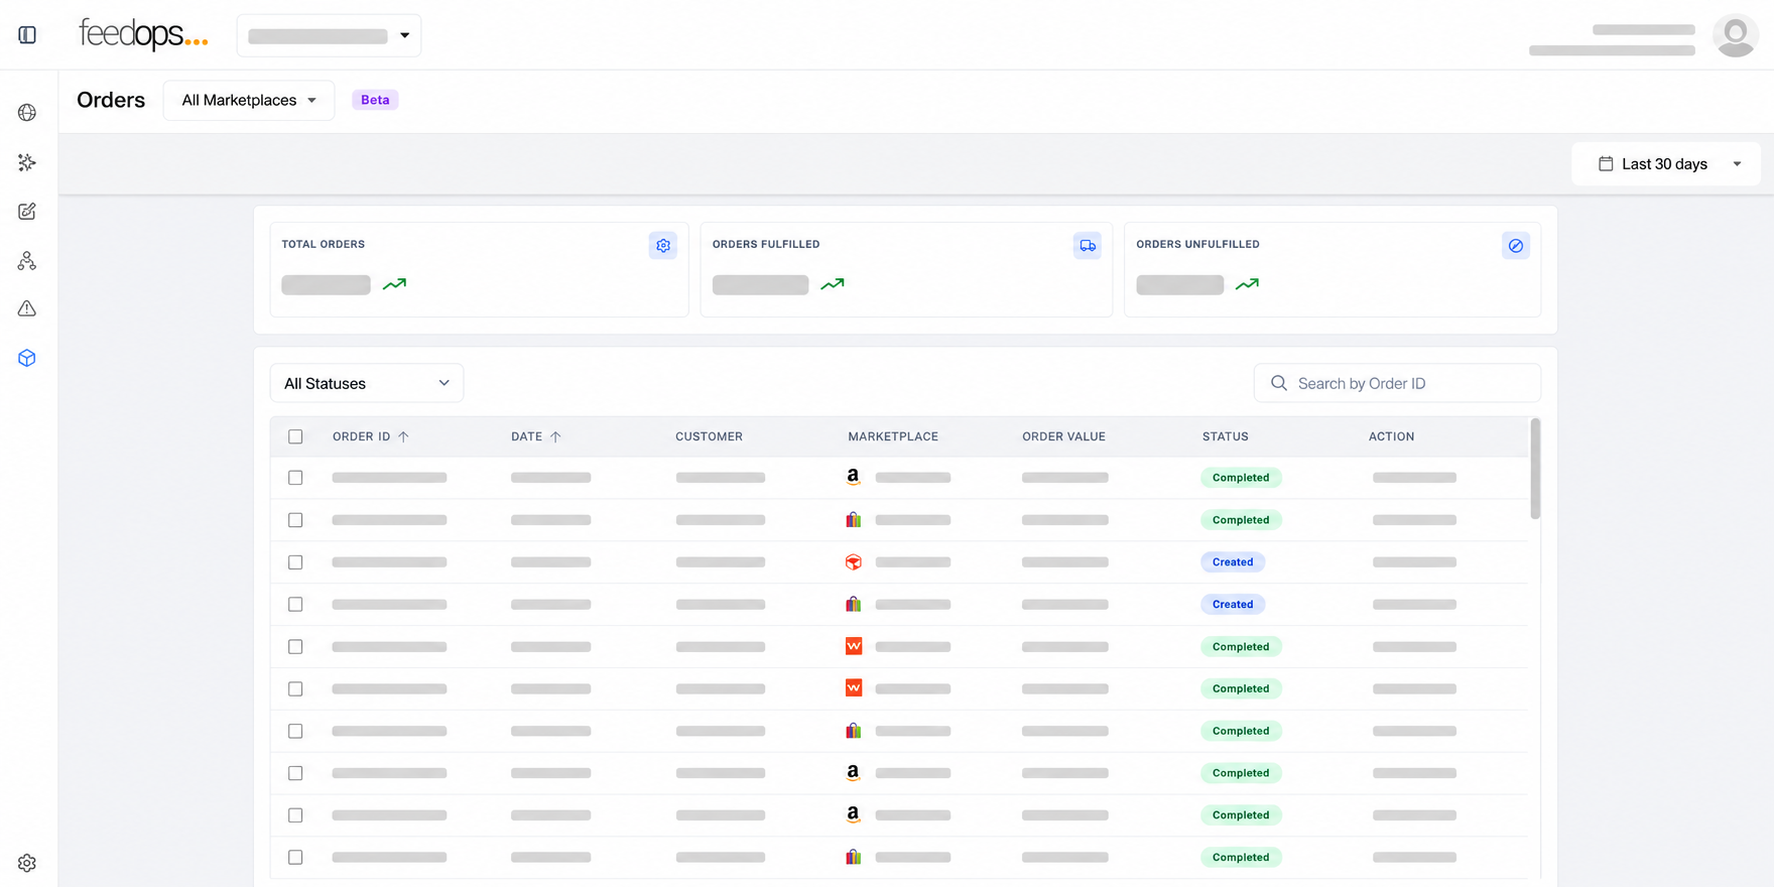Screen dimensions: 1774x887
Task: Focus the Search by Order ID field
Action: 1397,383
